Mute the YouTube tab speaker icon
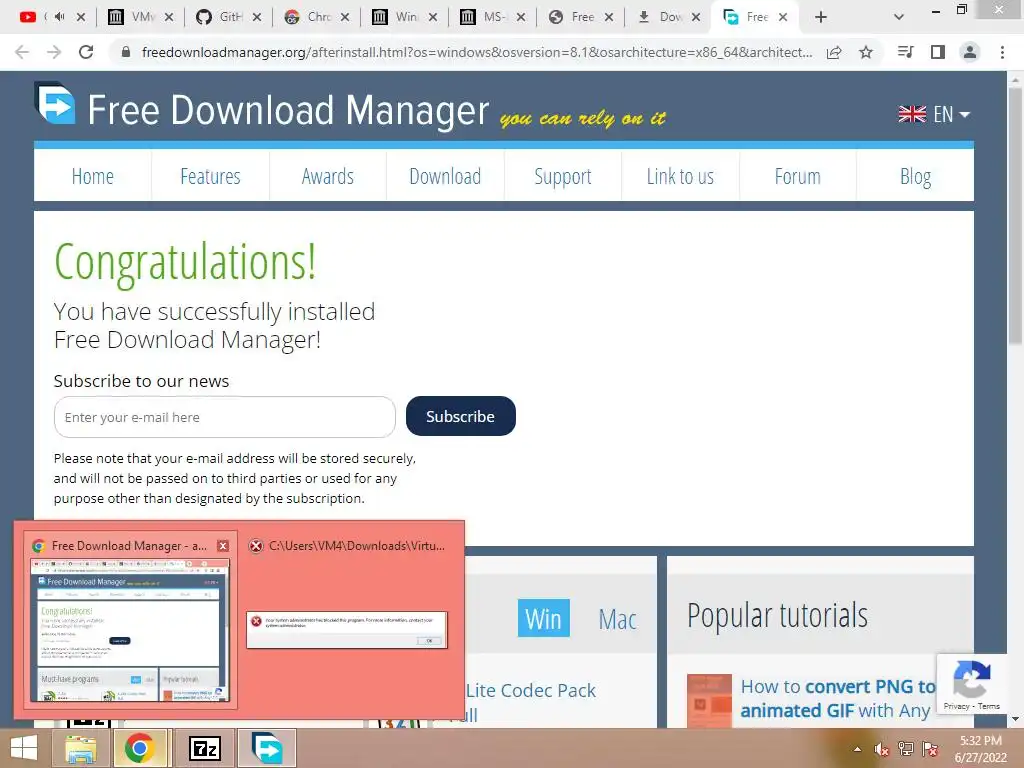 tap(60, 16)
